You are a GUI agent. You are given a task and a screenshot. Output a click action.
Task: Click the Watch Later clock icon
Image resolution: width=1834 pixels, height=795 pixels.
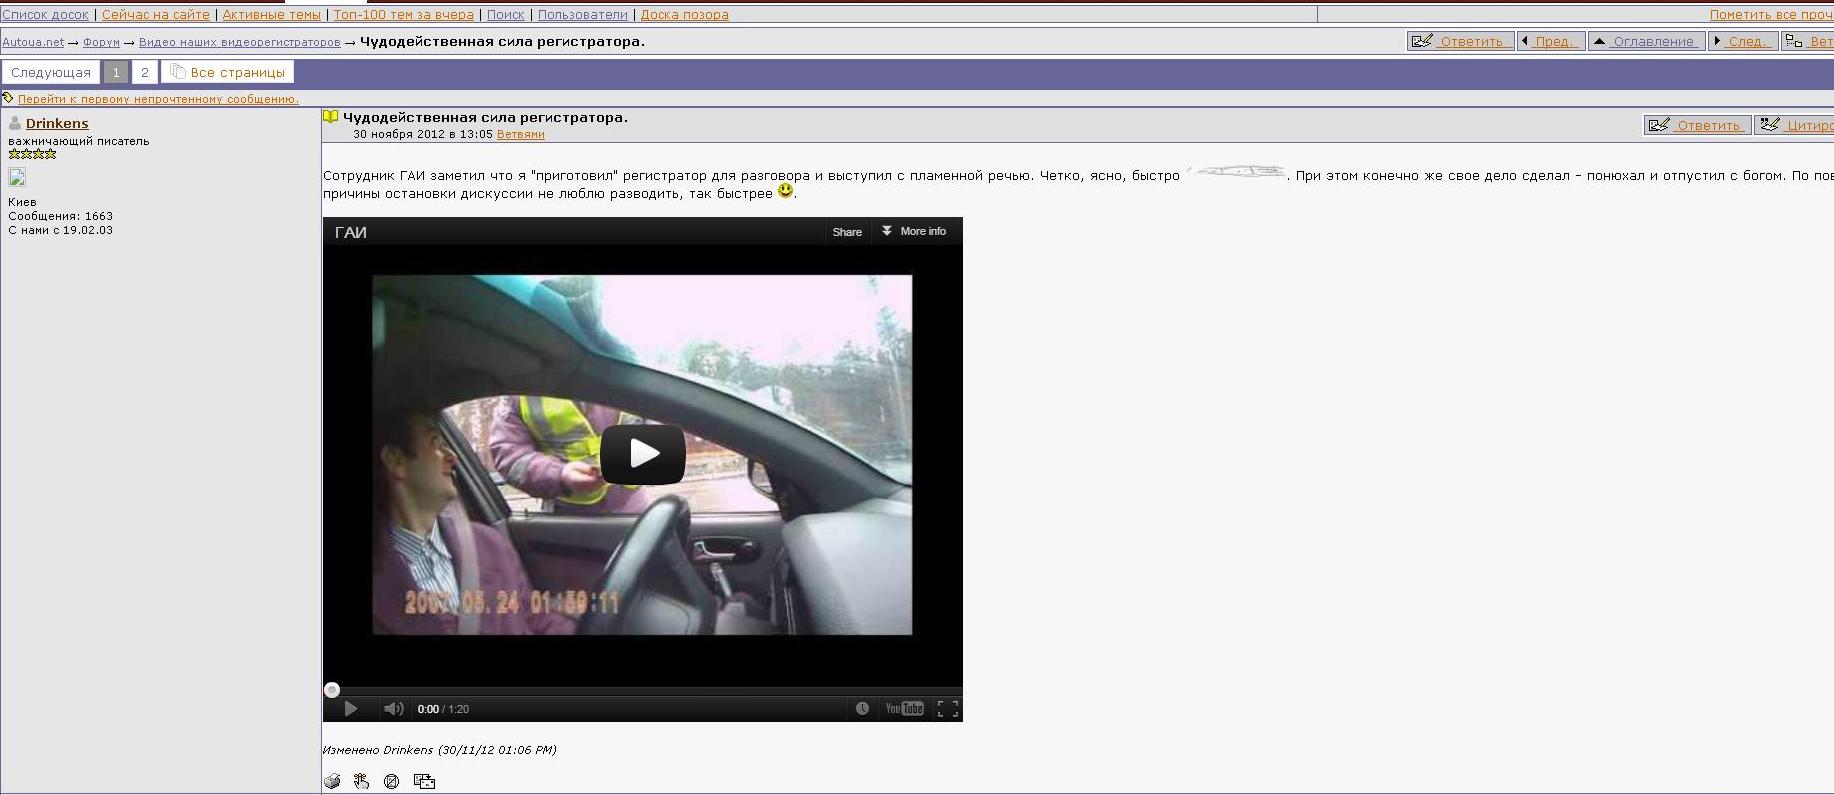[862, 709]
